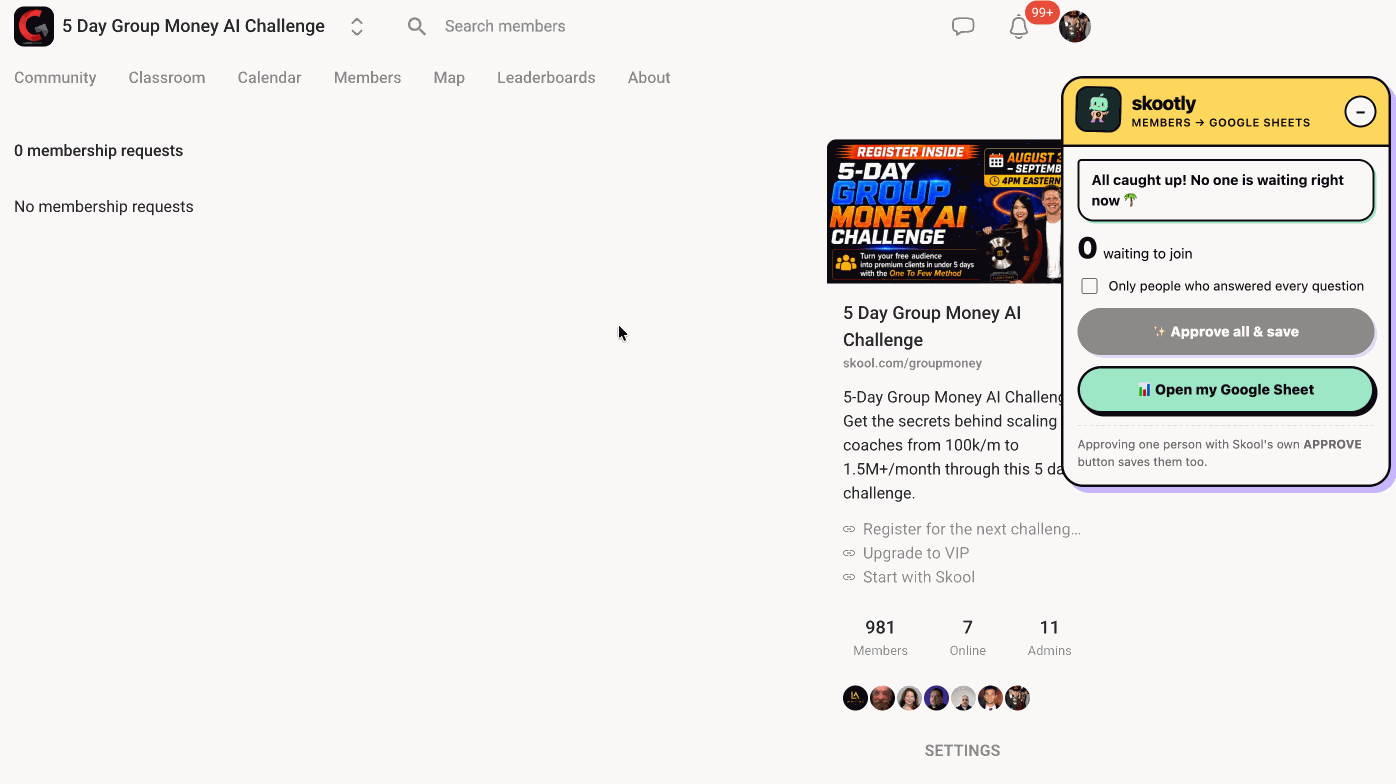Tick Only people who answered every question
Screen dimensions: 1396x784
(1090, 286)
